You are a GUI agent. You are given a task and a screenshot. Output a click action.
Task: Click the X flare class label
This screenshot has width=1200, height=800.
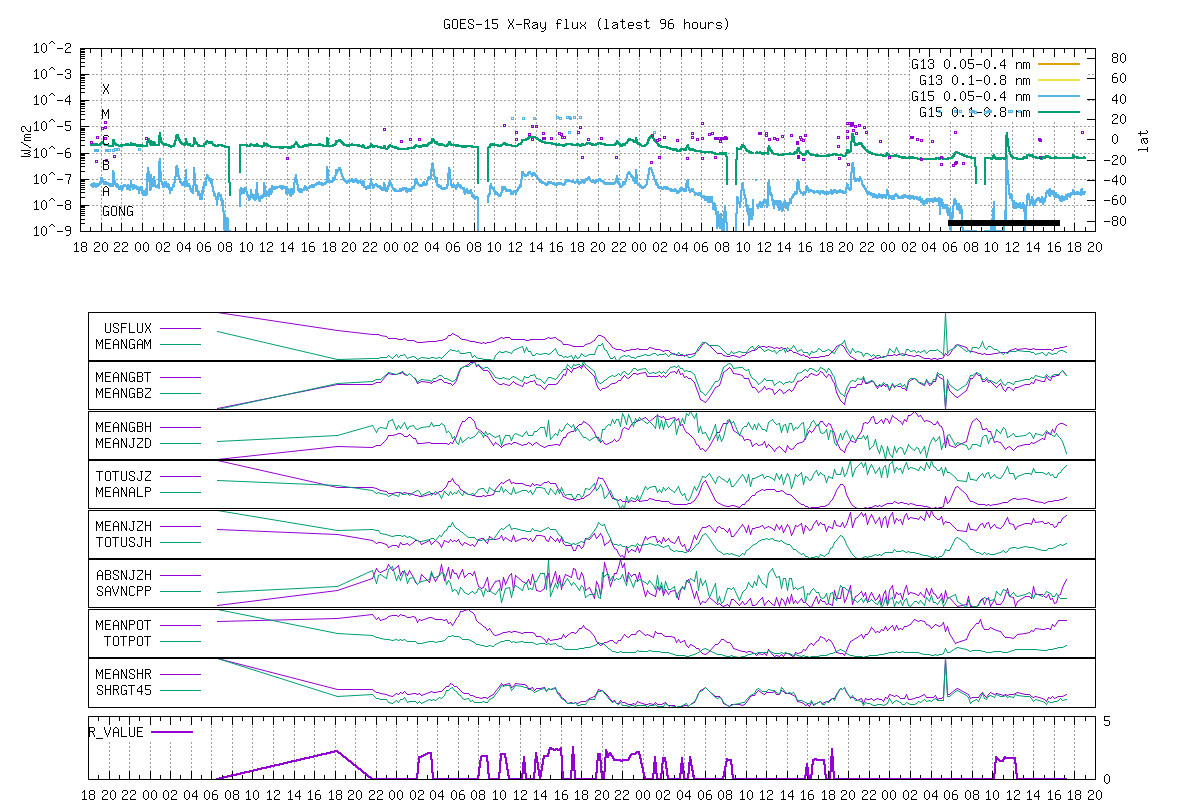[106, 89]
